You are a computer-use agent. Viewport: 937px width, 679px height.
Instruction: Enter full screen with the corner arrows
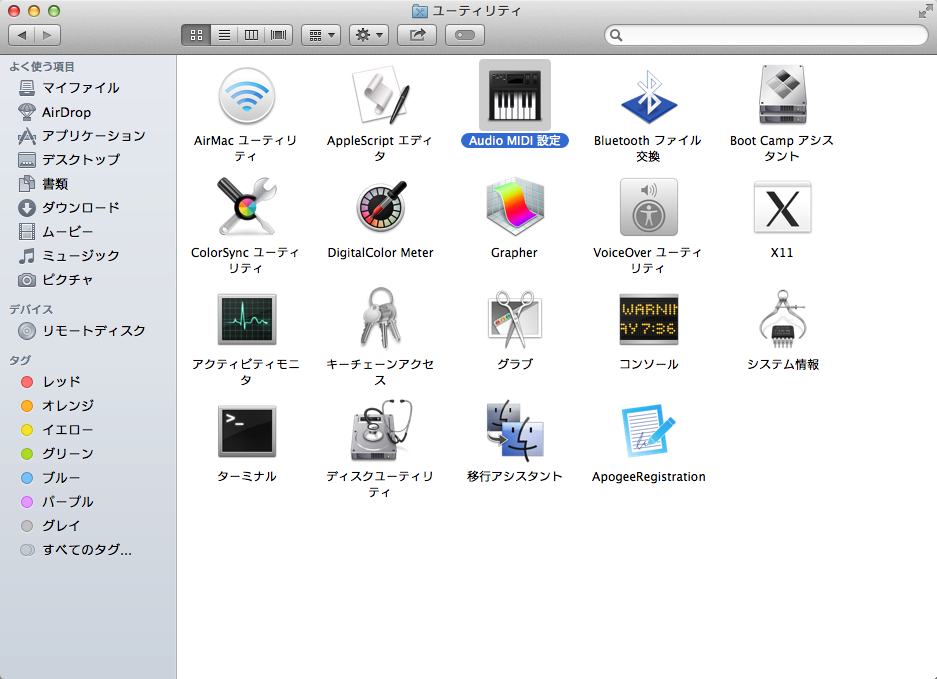(926, 11)
